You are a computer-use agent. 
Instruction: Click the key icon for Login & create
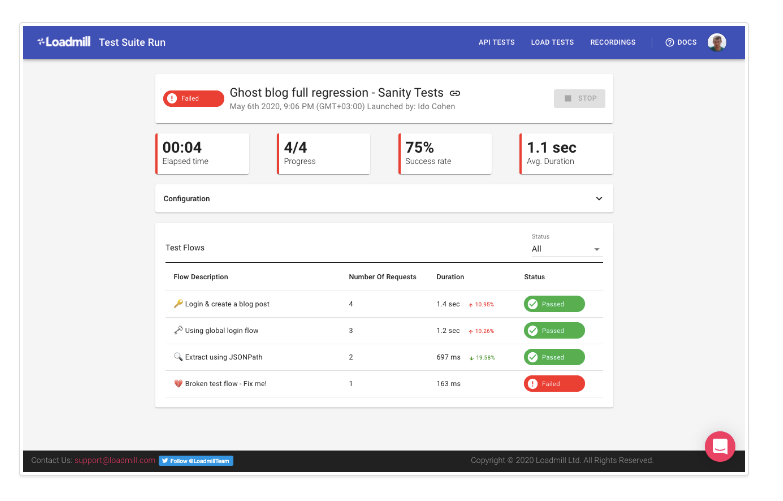tap(178, 304)
